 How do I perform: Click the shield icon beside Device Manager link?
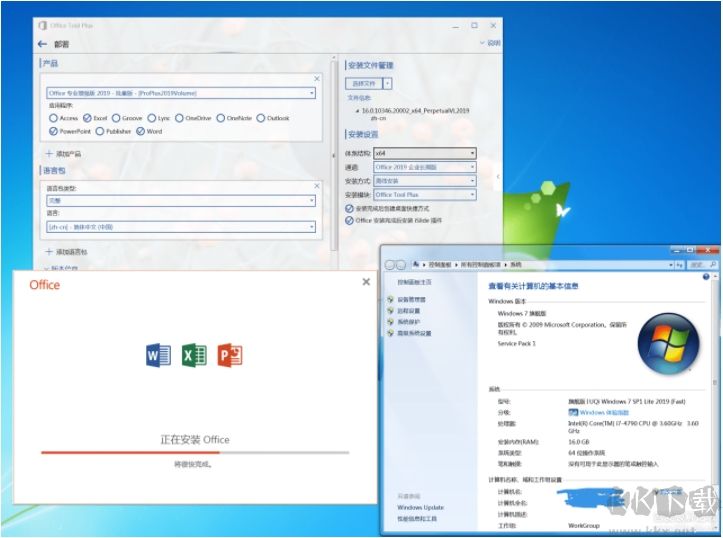click(x=391, y=300)
